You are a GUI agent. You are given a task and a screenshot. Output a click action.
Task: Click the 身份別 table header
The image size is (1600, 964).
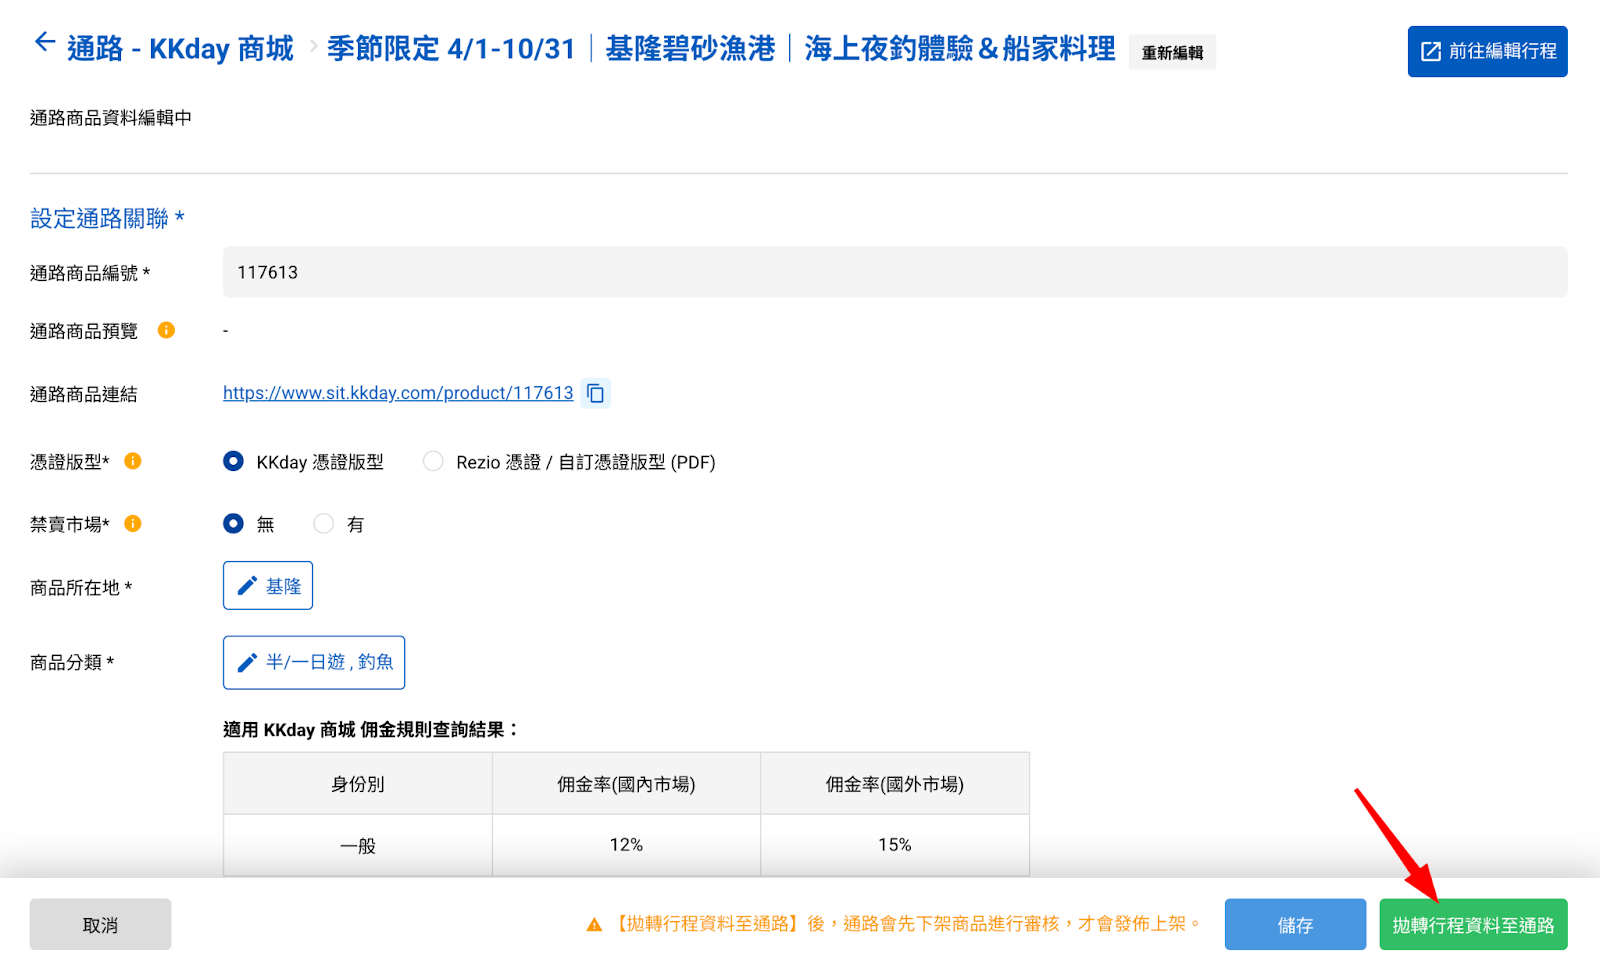click(x=358, y=784)
